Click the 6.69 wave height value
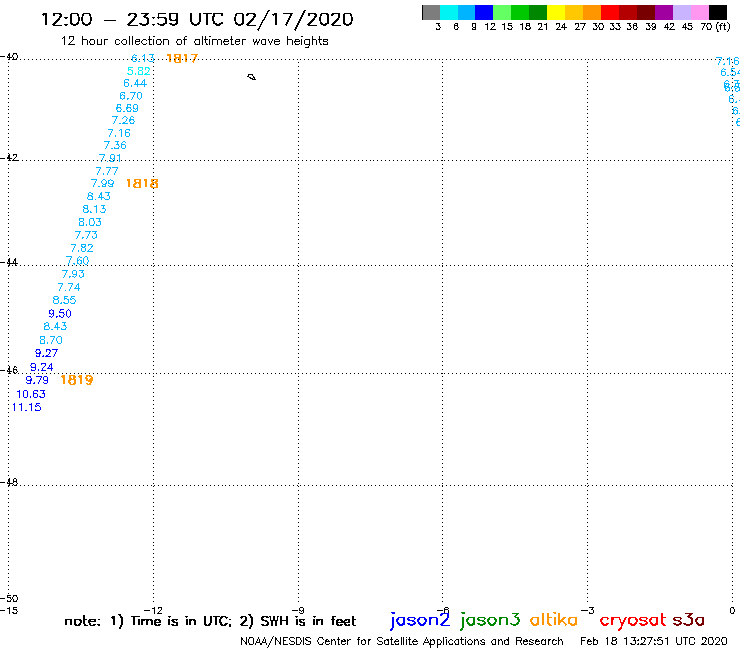 pyautogui.click(x=127, y=108)
